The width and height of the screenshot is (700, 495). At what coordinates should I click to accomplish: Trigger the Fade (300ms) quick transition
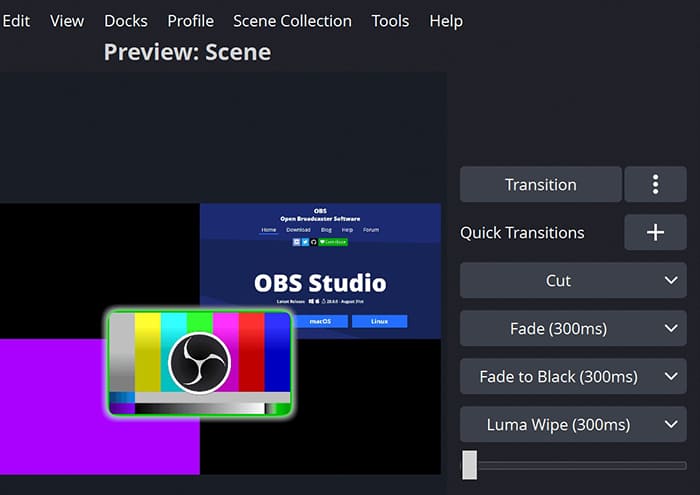point(558,329)
